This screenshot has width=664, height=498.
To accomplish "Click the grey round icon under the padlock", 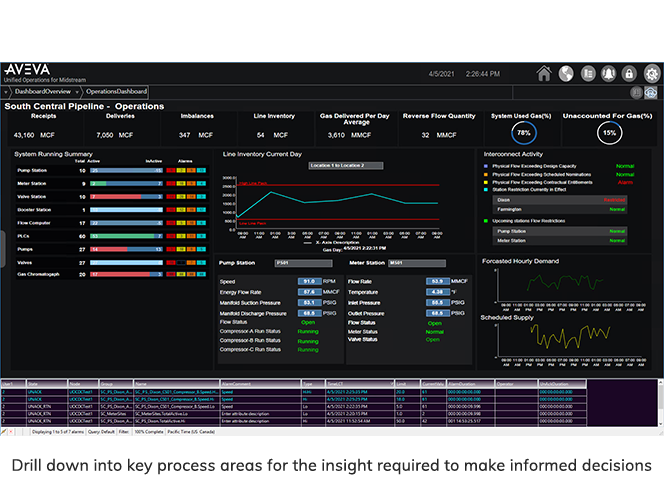I will [636, 92].
